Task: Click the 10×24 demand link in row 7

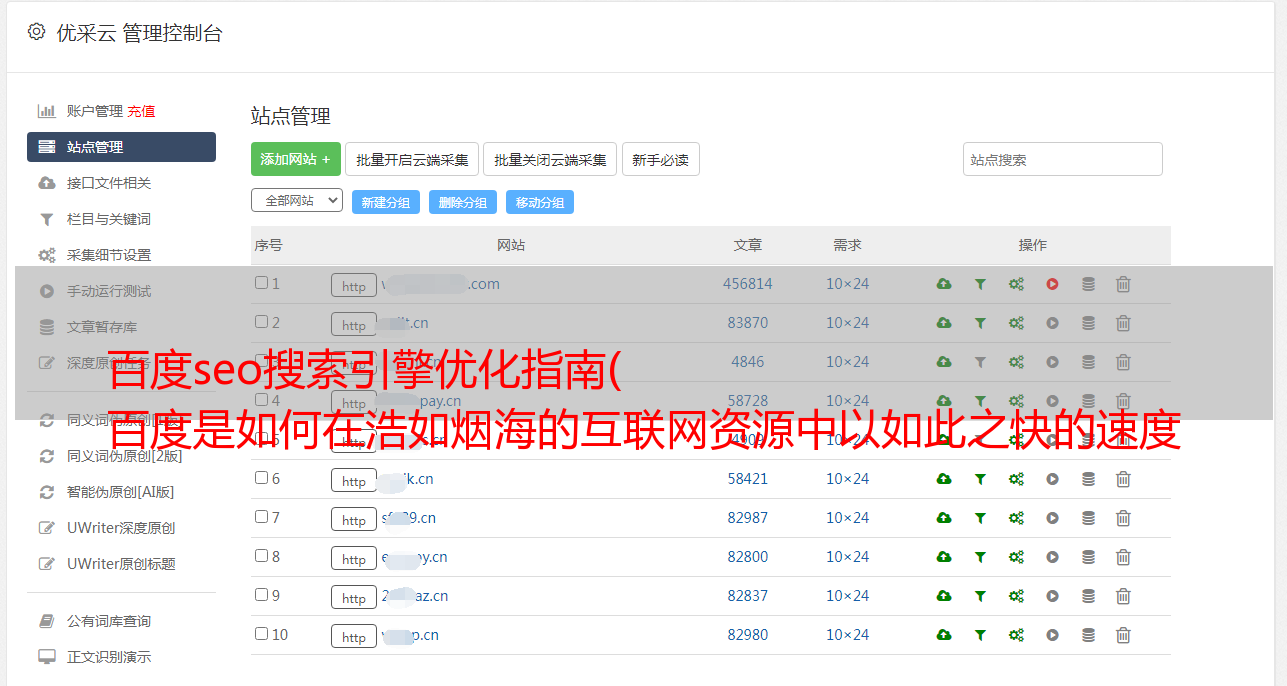Action: (x=848, y=518)
